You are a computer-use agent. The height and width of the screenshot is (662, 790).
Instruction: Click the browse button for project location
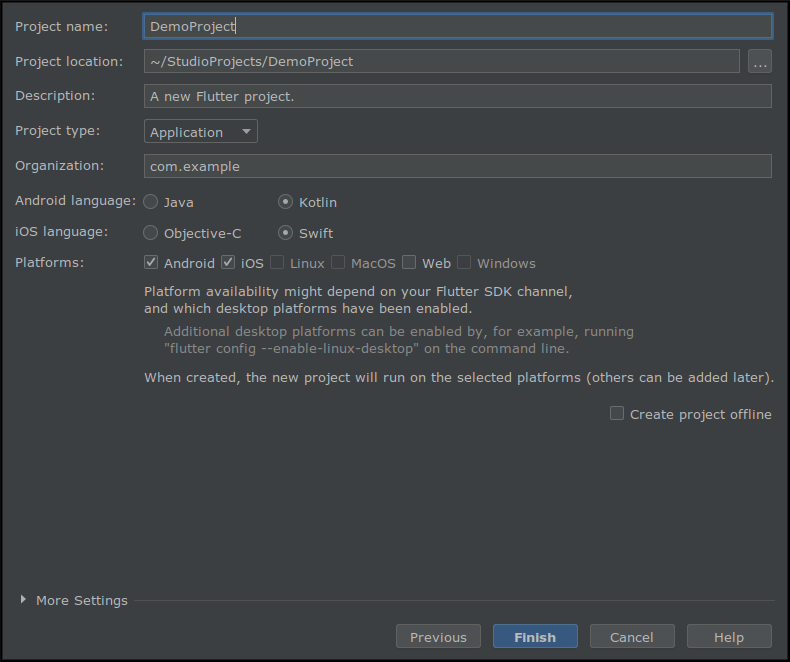click(x=760, y=62)
